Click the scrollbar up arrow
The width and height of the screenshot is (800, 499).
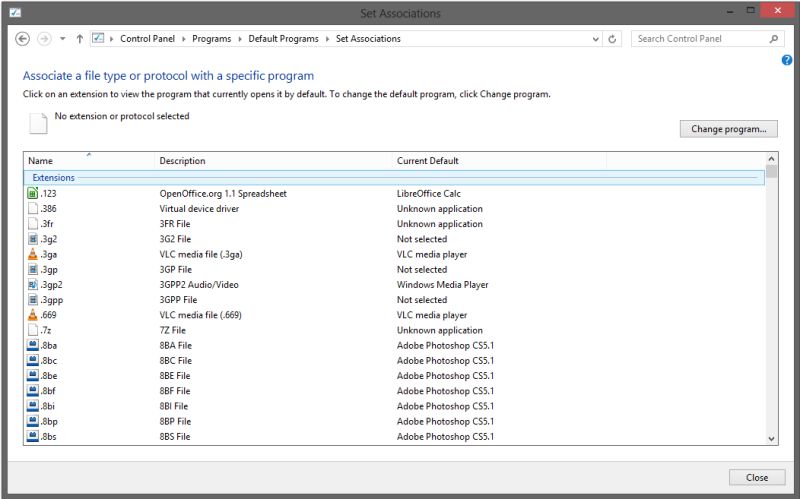point(771,159)
